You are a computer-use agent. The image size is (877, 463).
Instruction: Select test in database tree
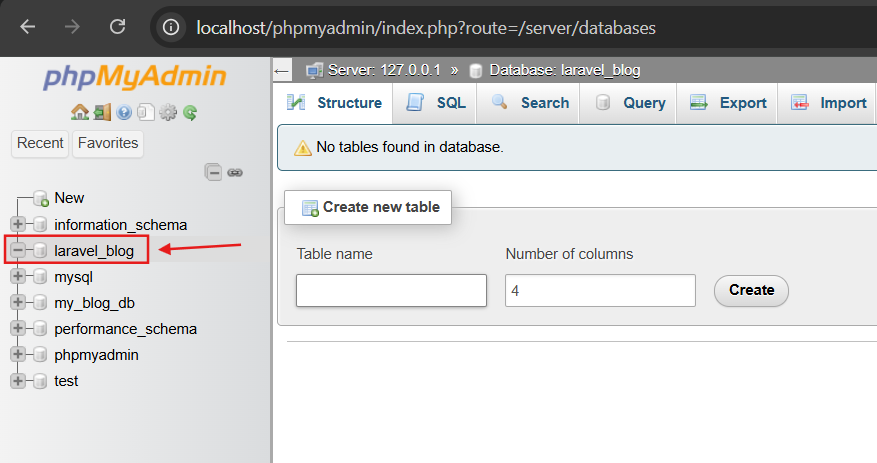[66, 381]
